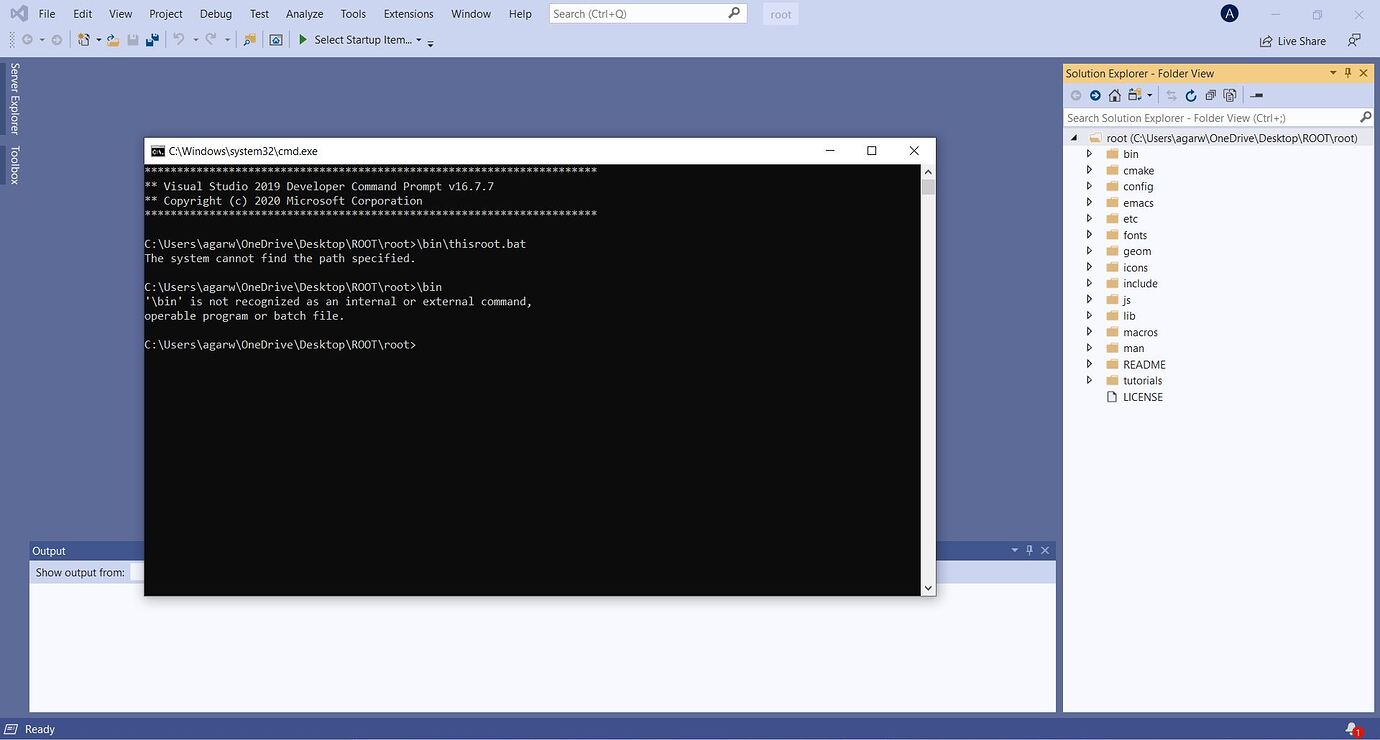The image size is (1380, 740).
Task: Open the Find in Files tool
Action: point(250,40)
